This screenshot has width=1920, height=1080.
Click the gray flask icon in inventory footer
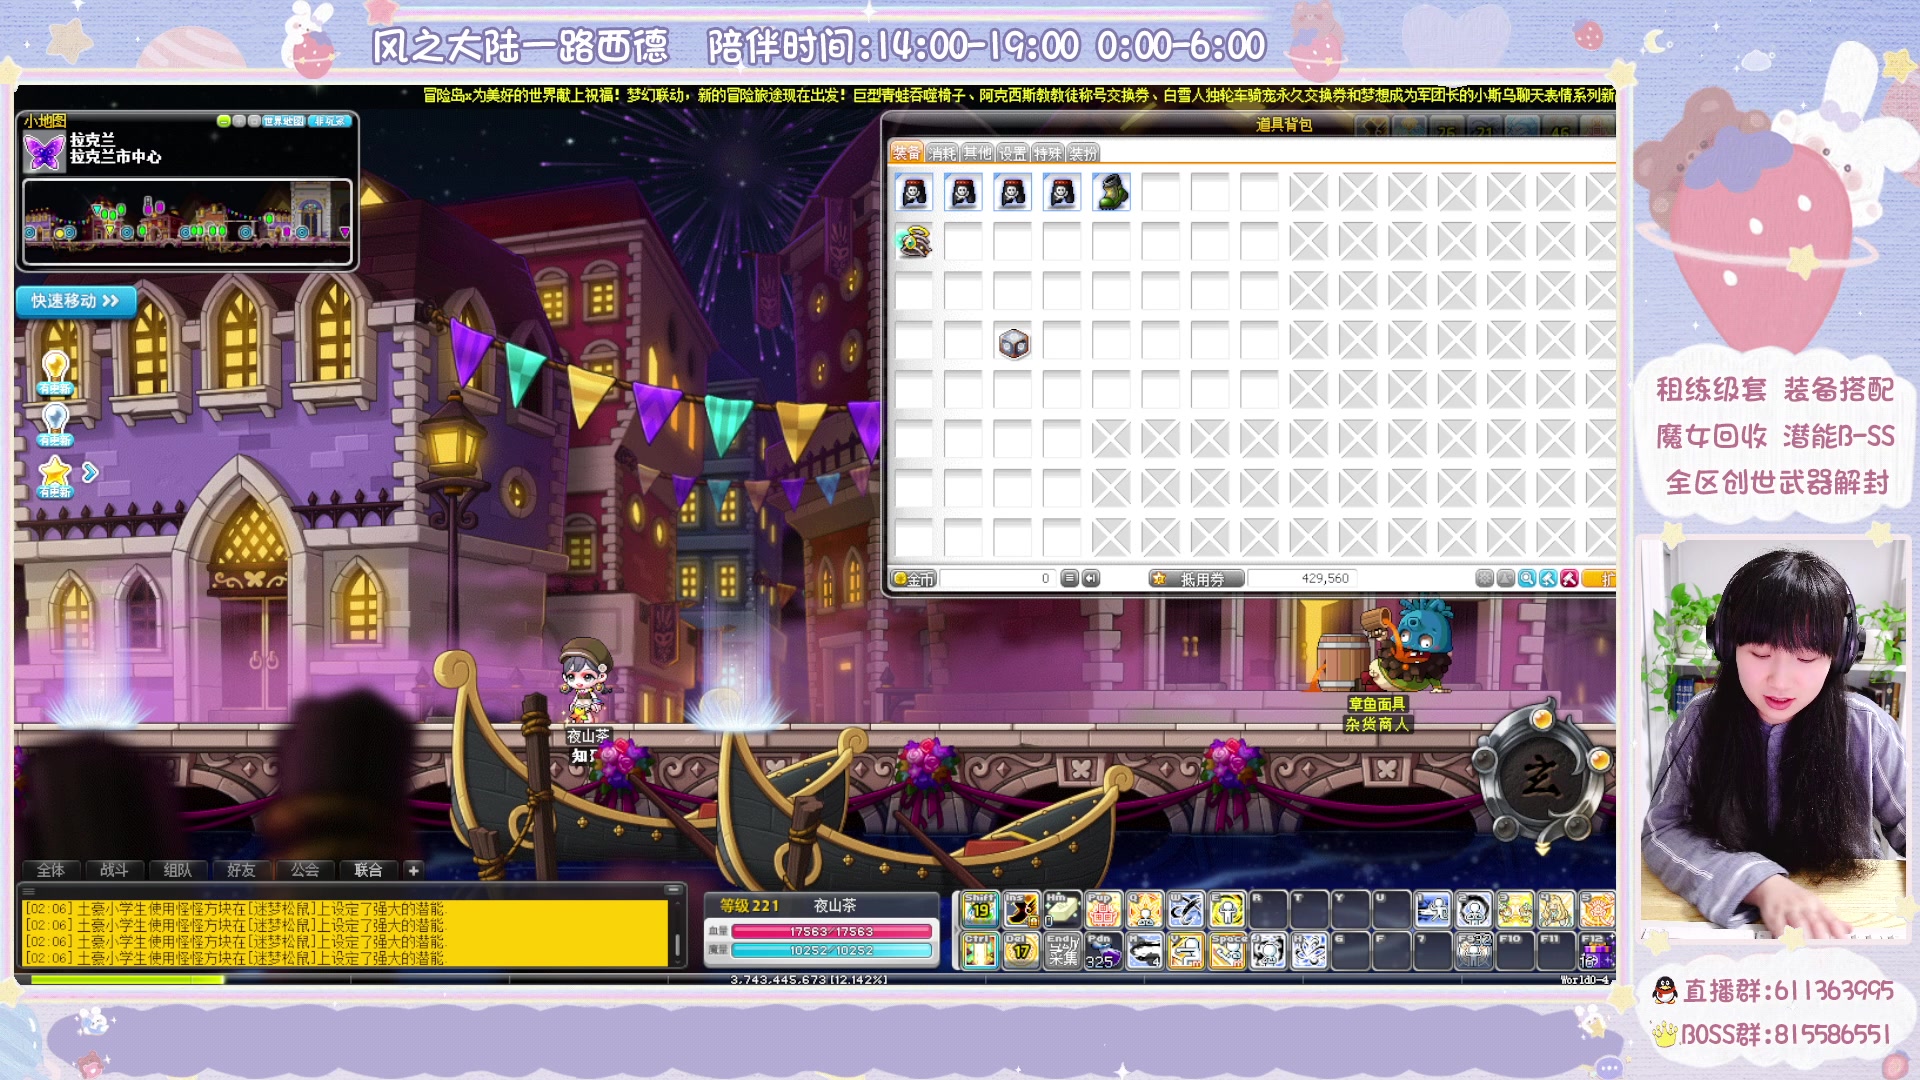pyautogui.click(x=1506, y=578)
